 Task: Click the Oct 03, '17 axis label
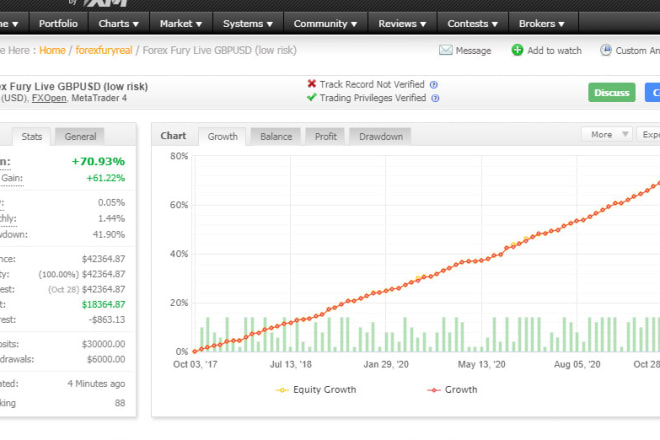[x=195, y=364]
